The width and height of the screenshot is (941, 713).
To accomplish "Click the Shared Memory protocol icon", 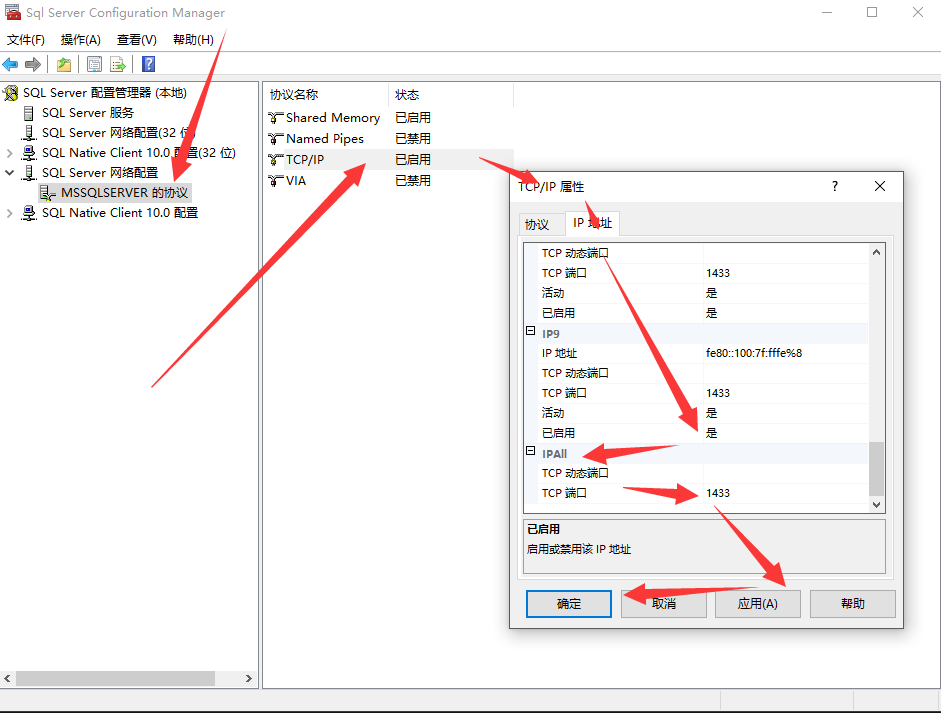I will click(275, 118).
